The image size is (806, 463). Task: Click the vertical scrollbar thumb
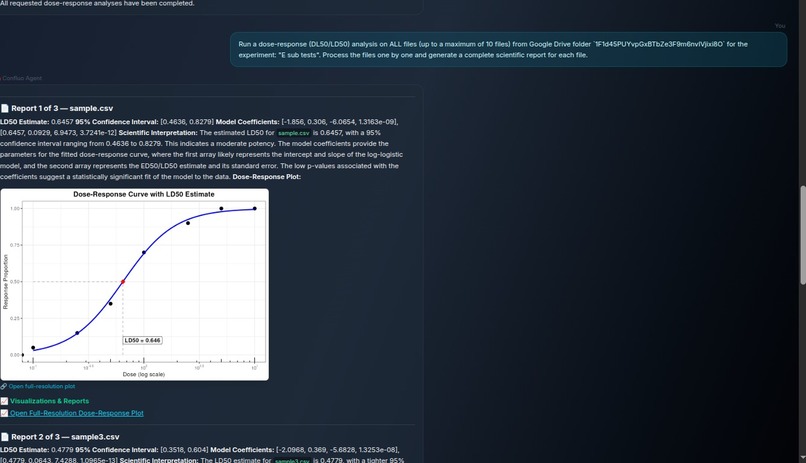(x=802, y=234)
